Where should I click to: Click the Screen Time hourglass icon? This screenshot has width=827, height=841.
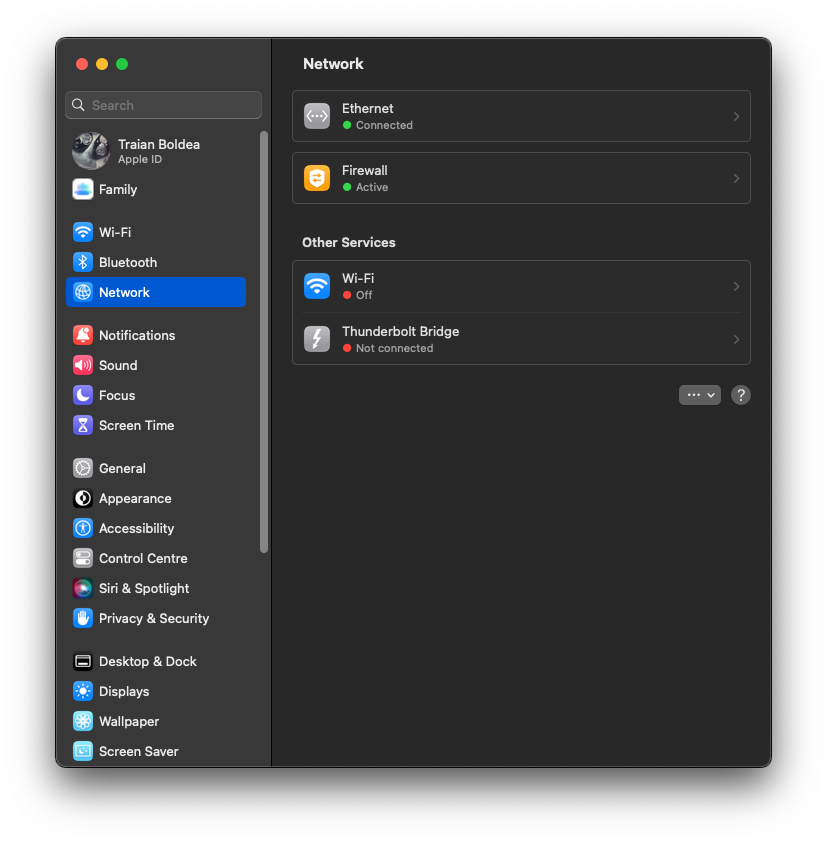tap(83, 425)
